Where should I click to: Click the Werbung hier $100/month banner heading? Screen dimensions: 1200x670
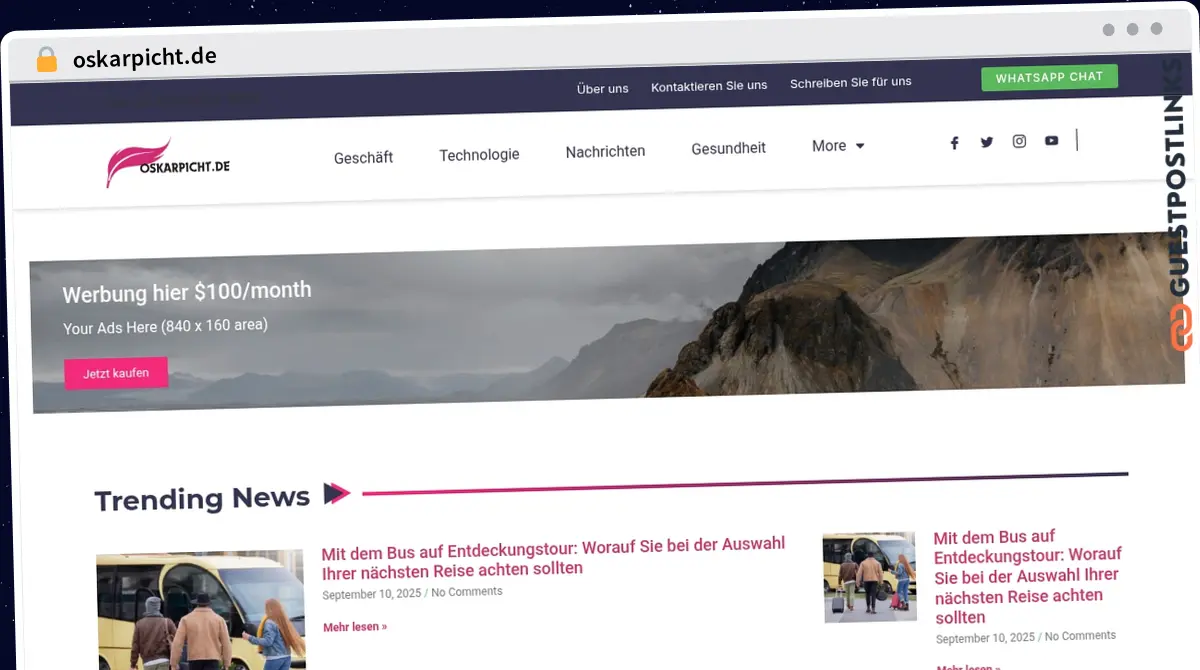[187, 292]
